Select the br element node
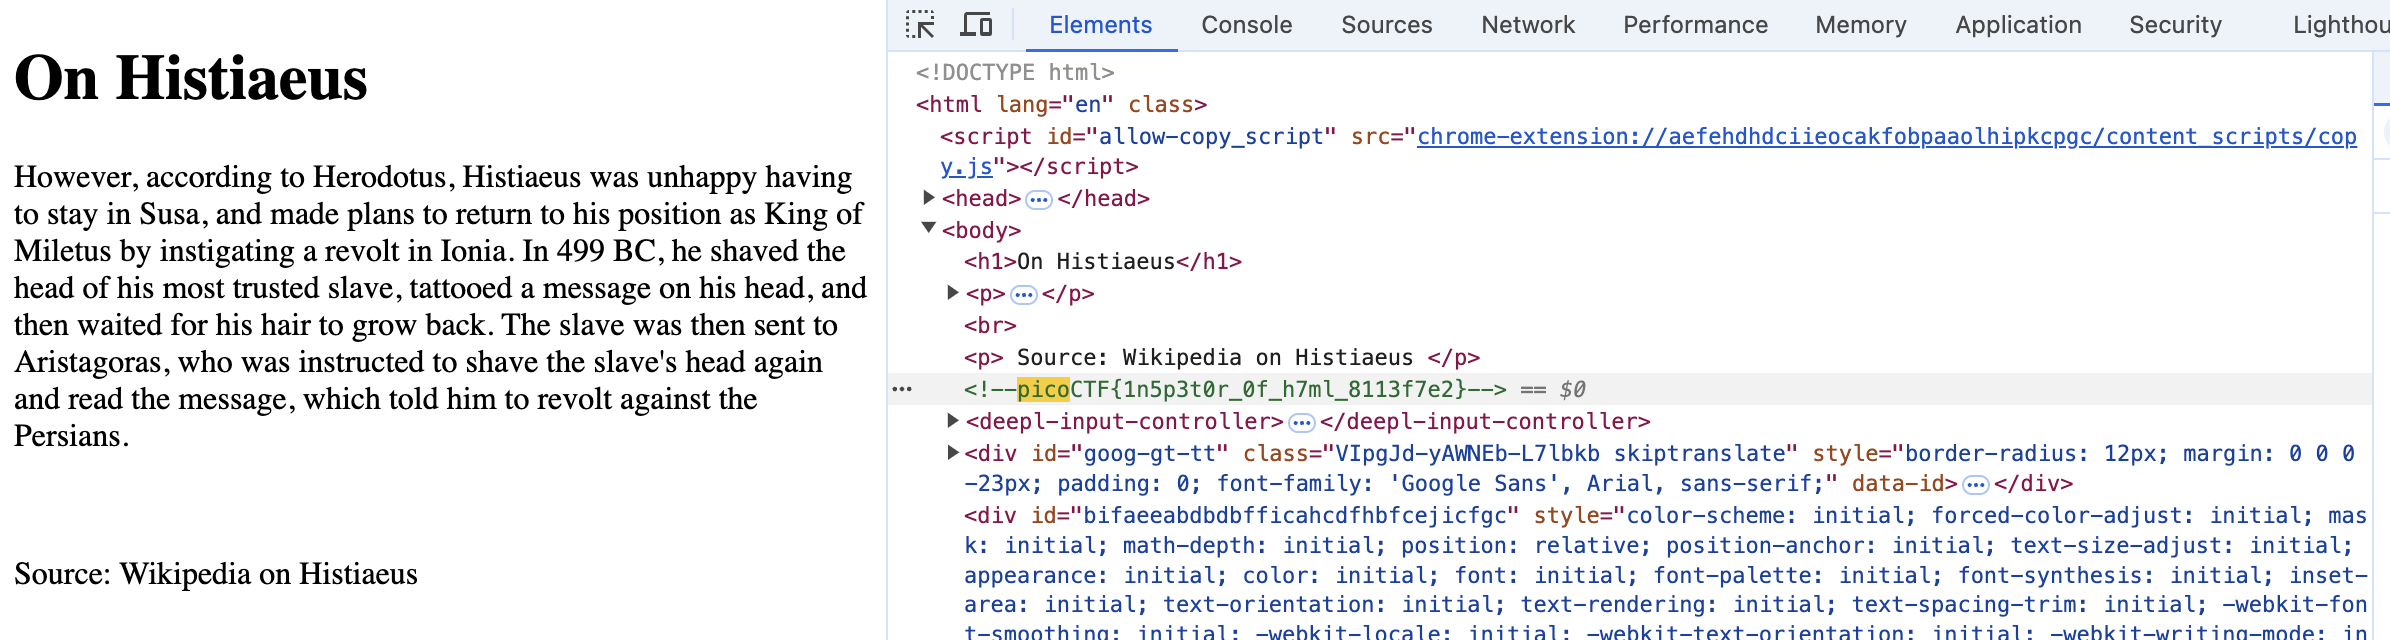 990,326
